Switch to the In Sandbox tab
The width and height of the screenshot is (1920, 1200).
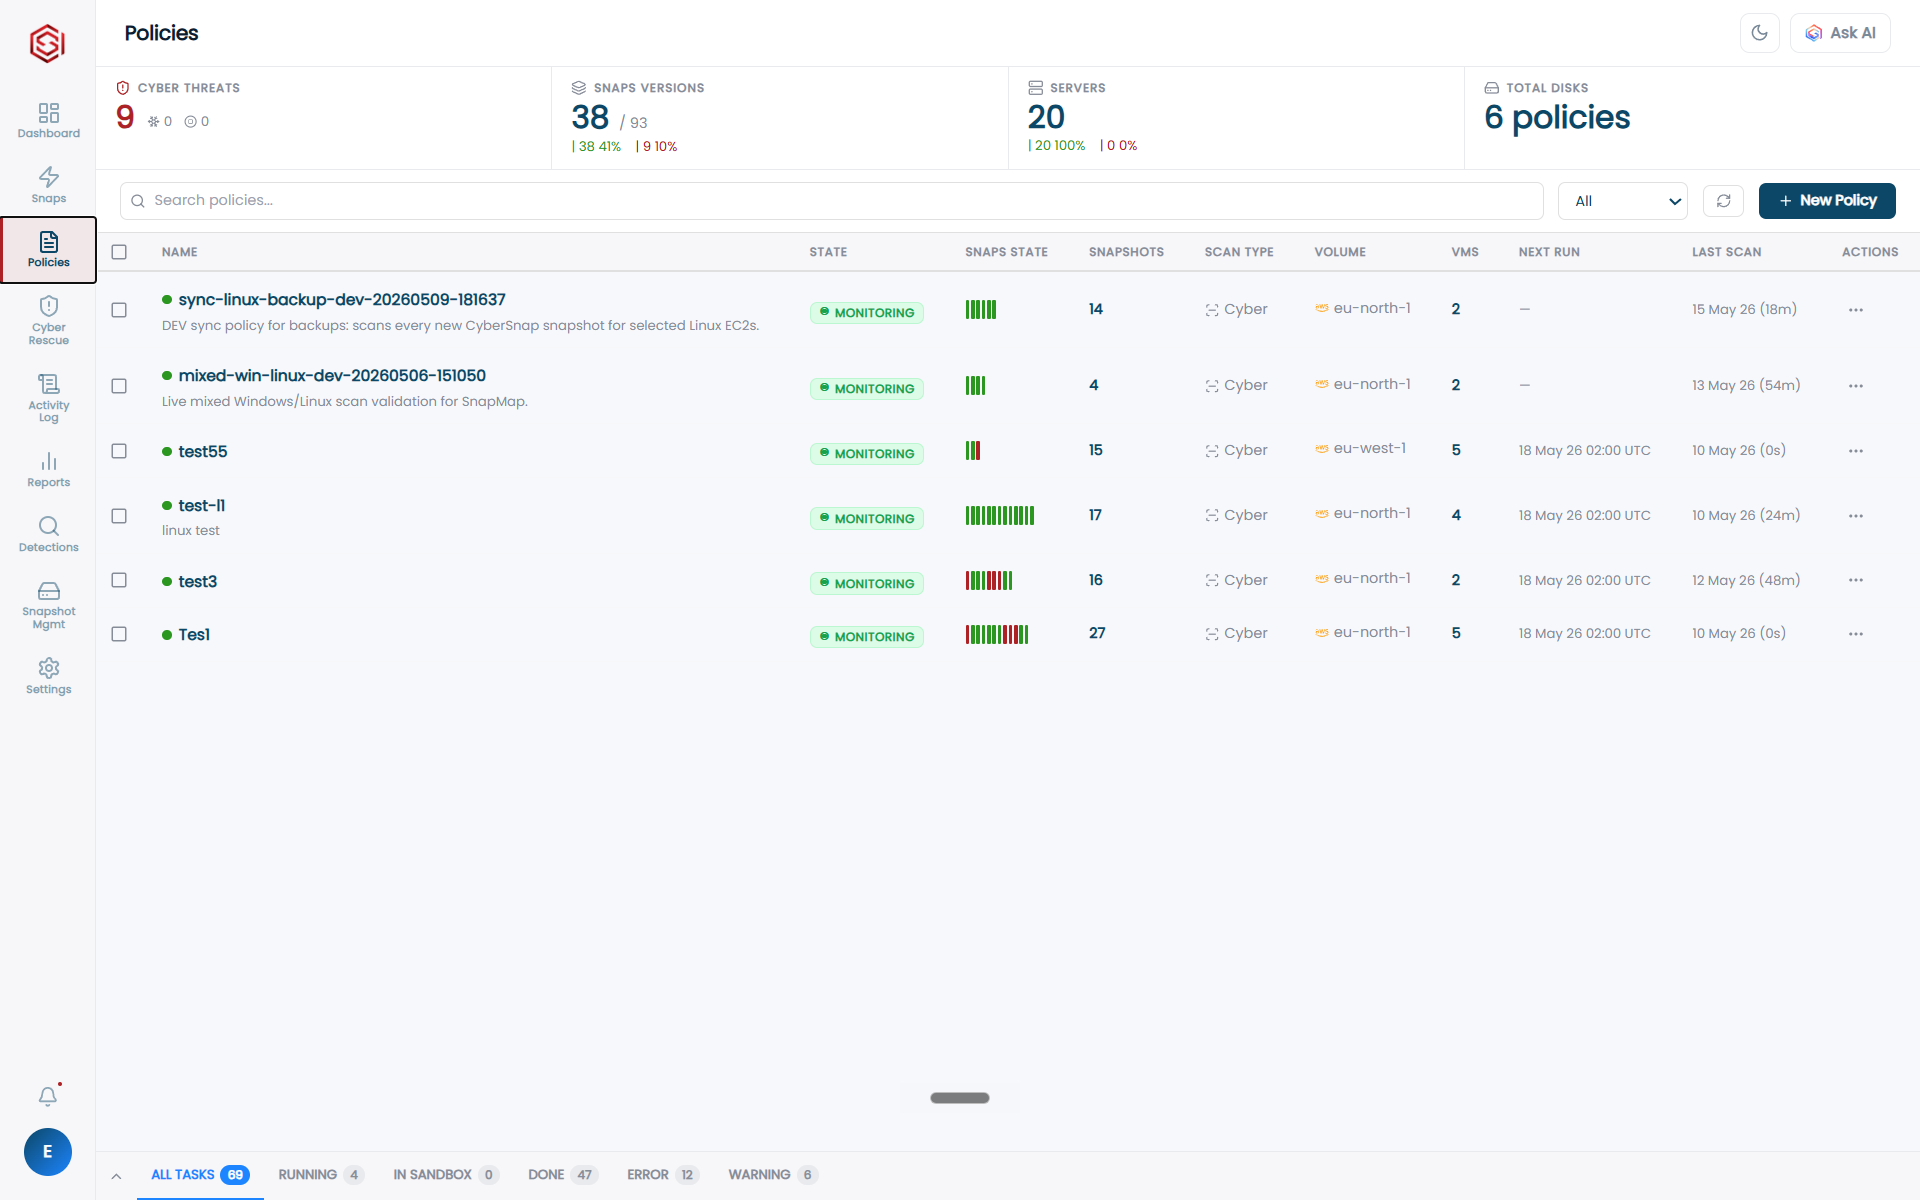point(445,1175)
